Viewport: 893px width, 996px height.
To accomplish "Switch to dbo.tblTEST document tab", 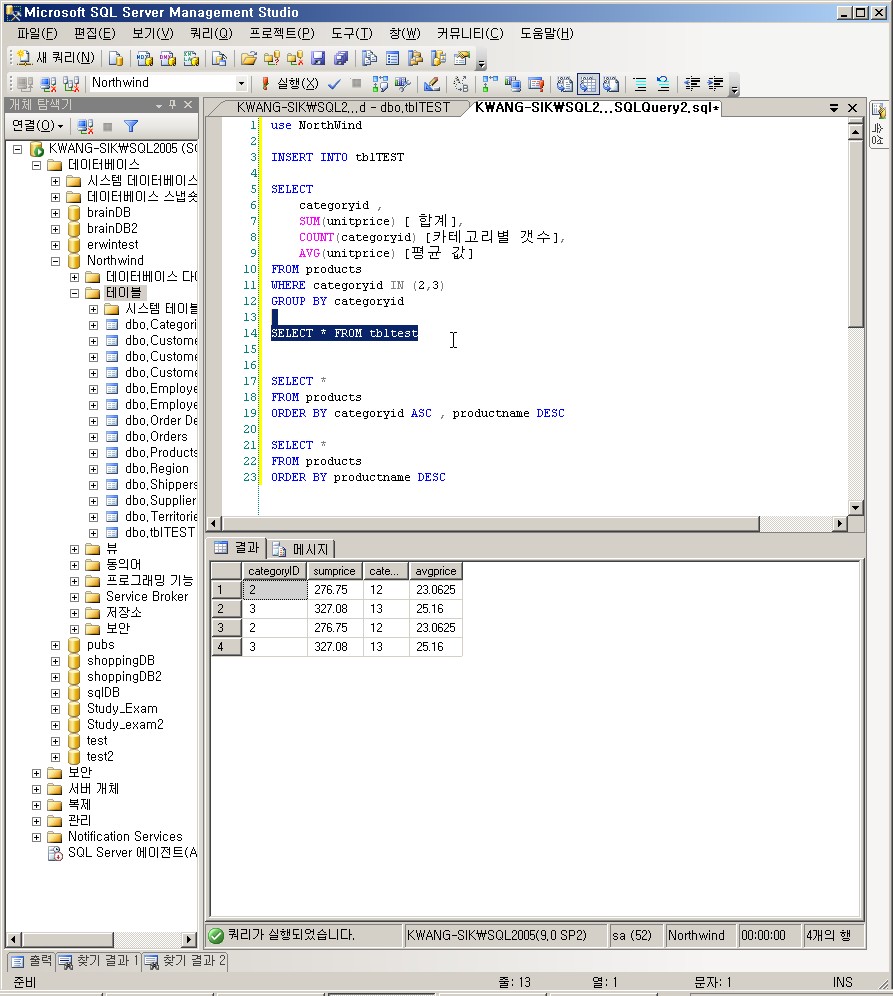I will click(343, 107).
